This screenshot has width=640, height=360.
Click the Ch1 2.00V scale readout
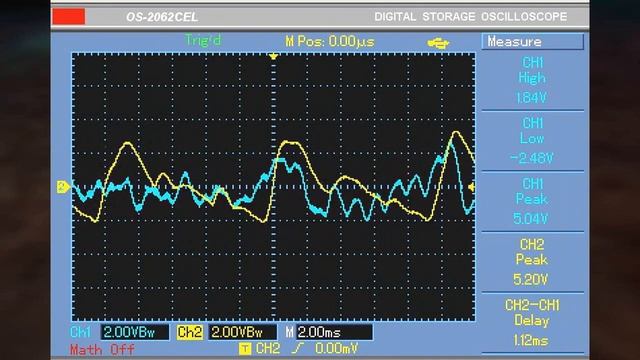pos(135,332)
